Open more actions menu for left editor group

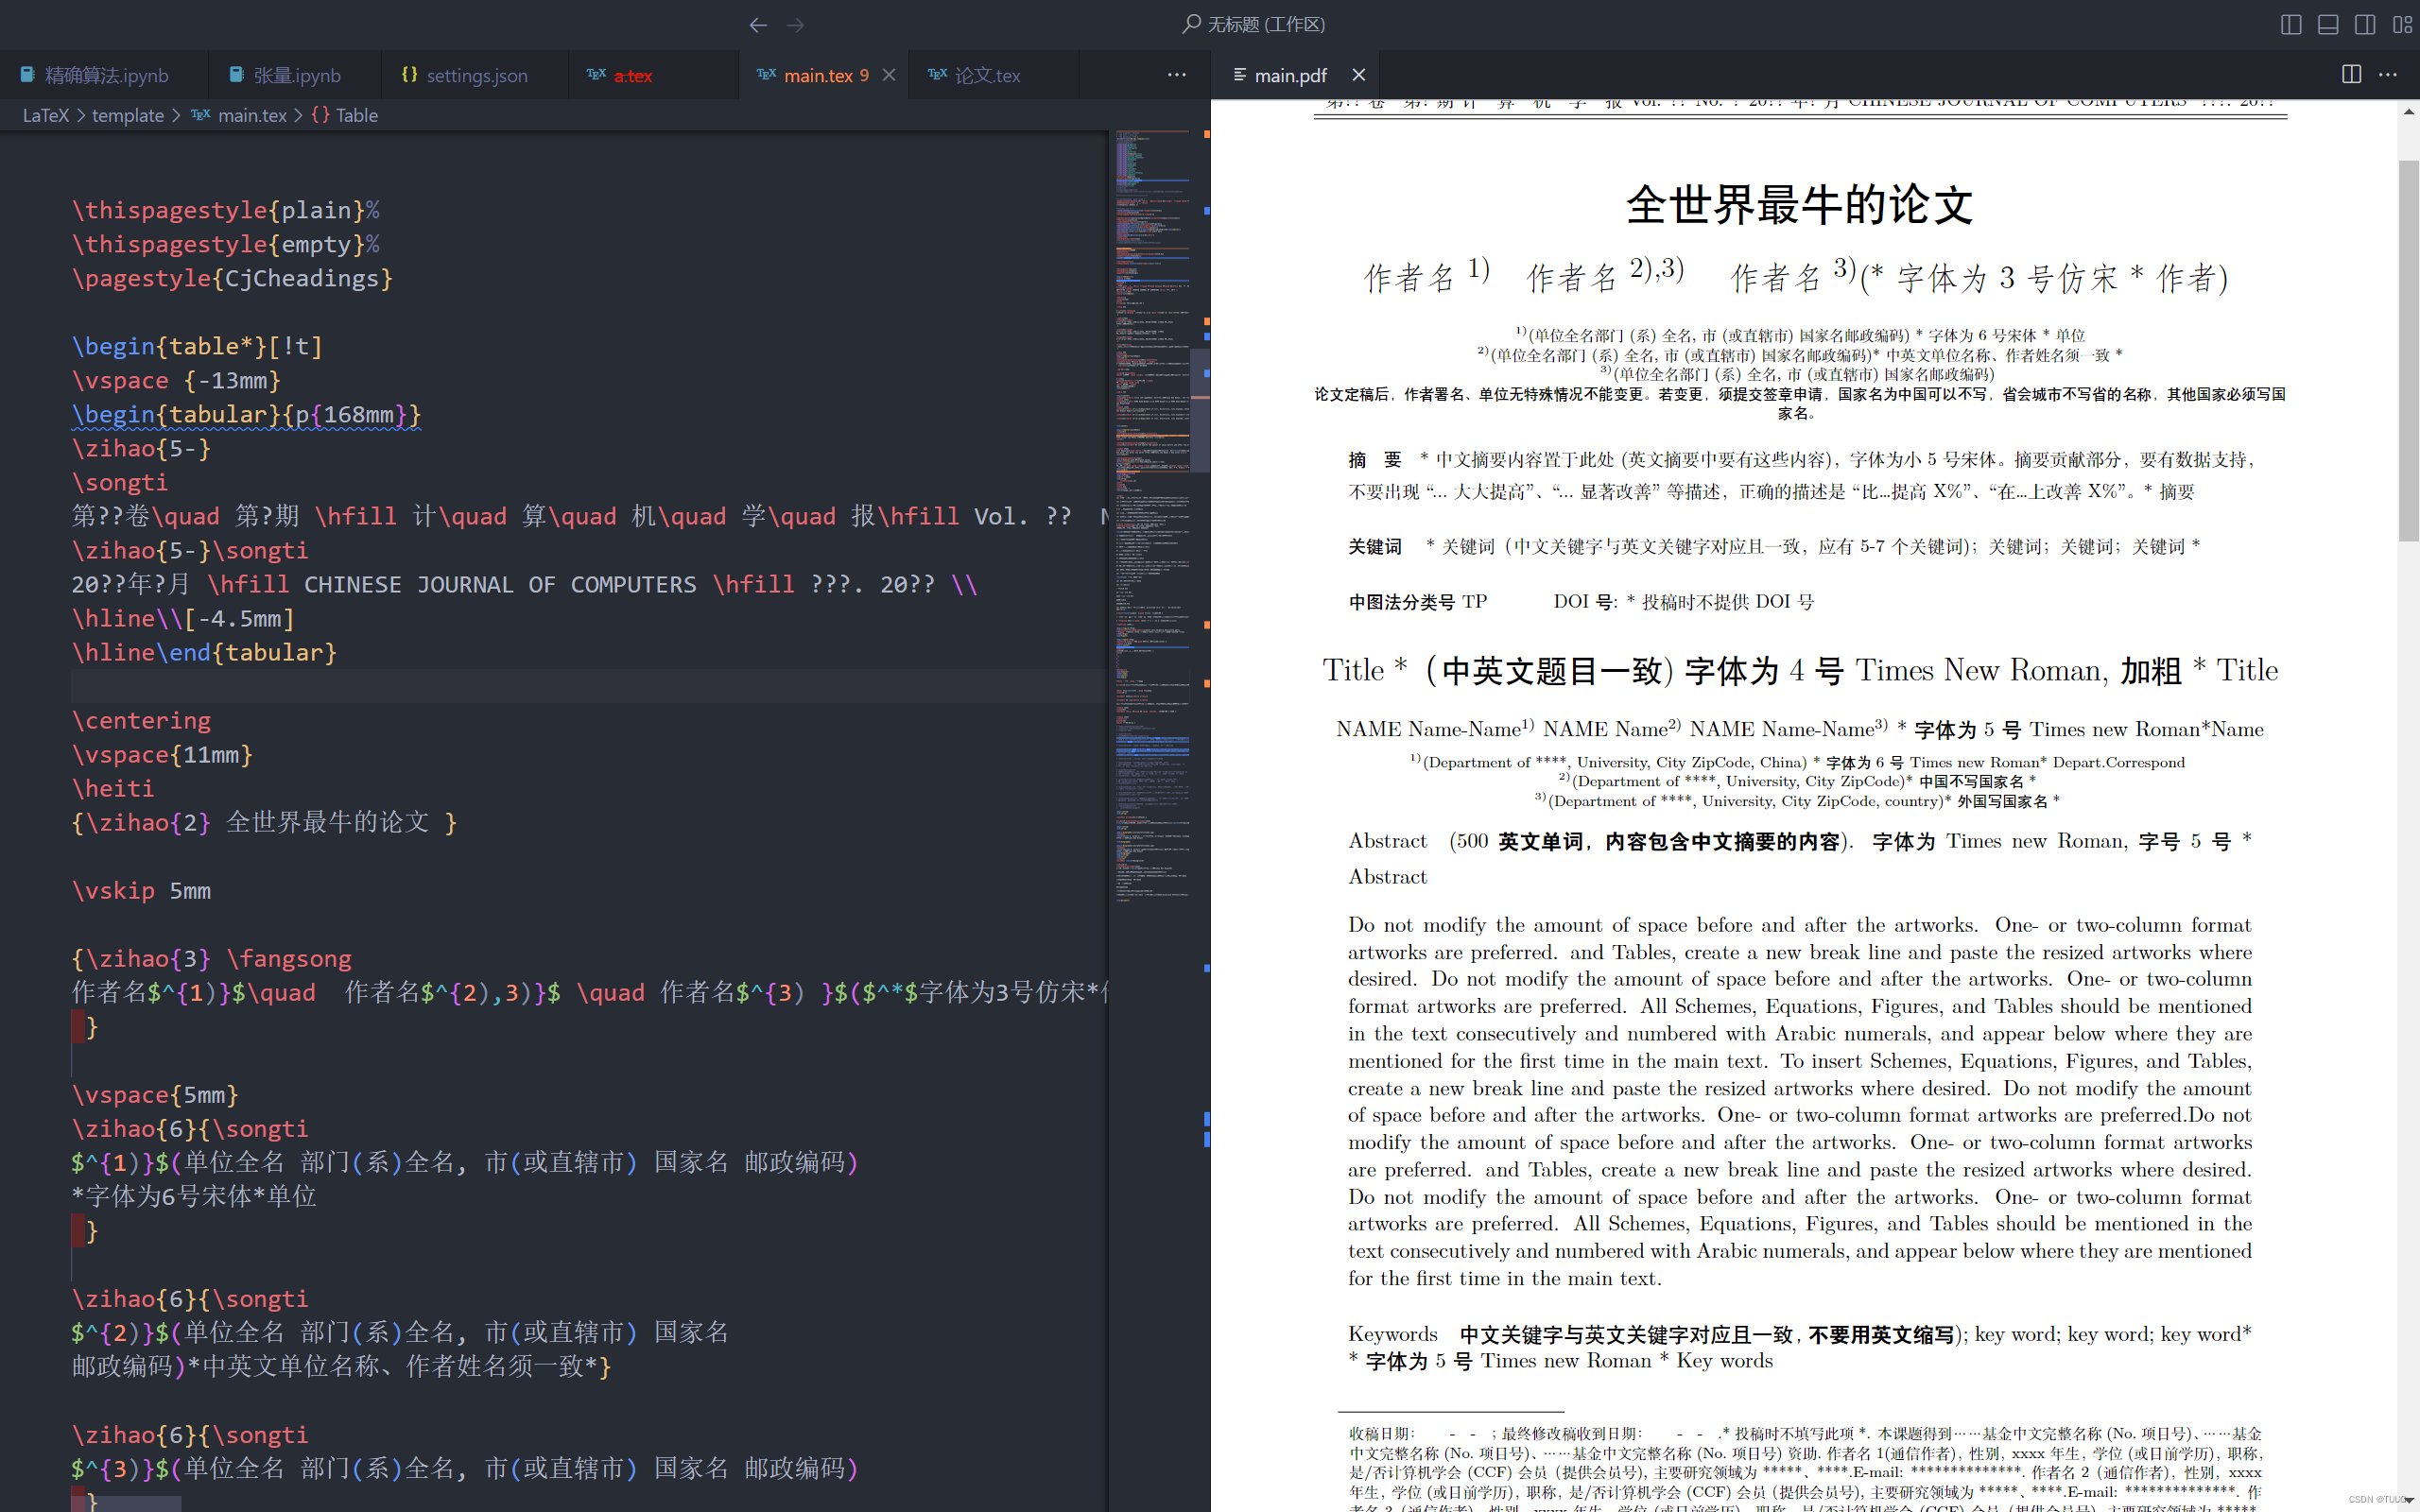tap(1177, 75)
